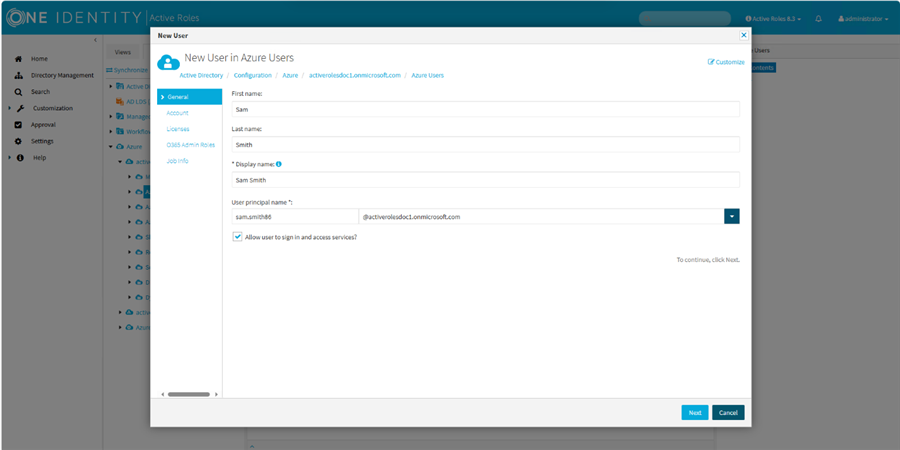Screen dimensions: 900x450
Task: Click the One Identity logo
Action: tap(73, 18)
